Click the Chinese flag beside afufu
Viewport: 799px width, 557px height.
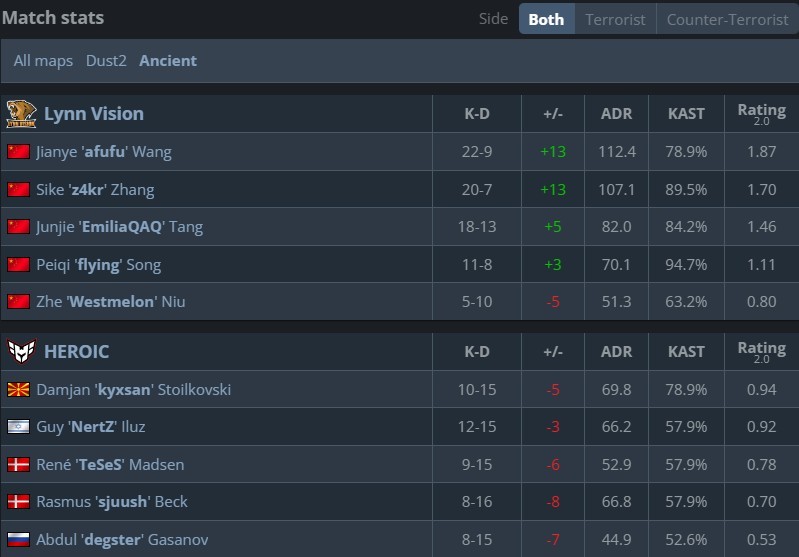point(18,152)
